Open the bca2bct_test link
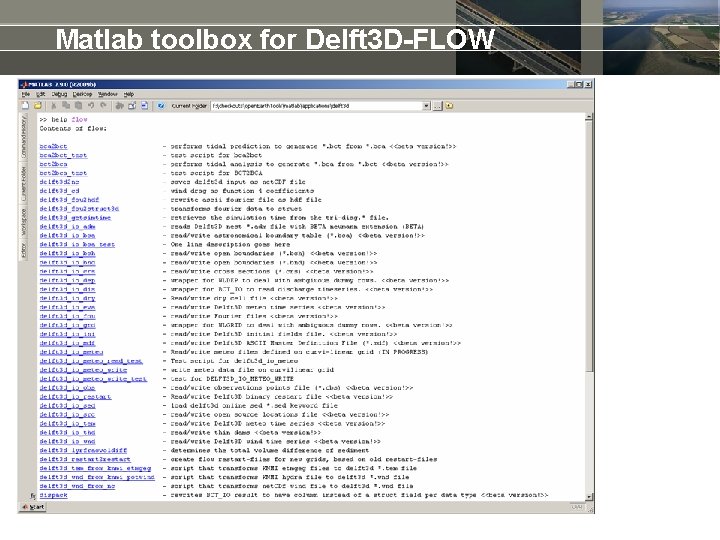 (x=63, y=155)
